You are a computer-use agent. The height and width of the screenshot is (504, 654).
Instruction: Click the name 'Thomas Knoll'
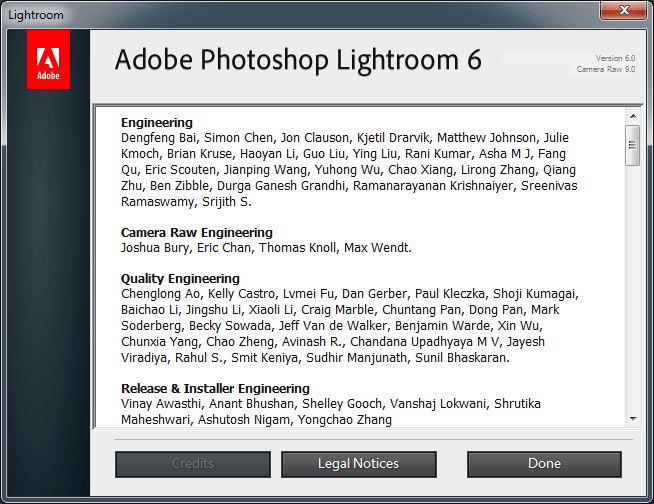[297, 248]
